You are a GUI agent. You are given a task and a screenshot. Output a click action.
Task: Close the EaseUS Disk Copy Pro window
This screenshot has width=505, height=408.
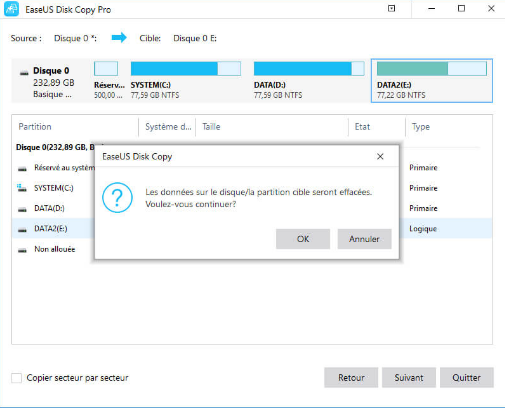pyautogui.click(x=491, y=9)
